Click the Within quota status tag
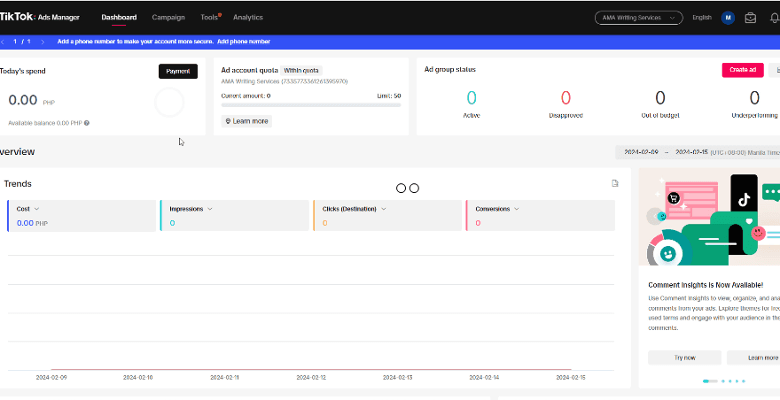 pos(301,71)
